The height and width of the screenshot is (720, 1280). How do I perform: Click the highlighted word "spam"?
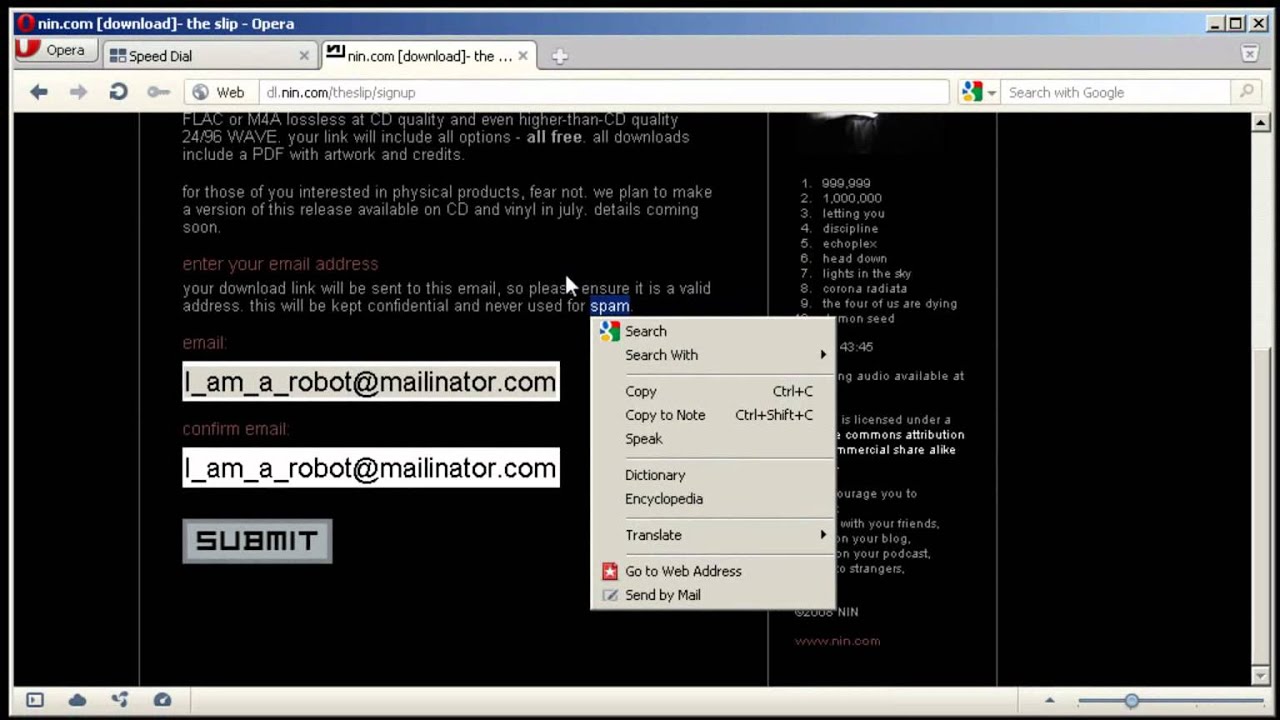(x=610, y=306)
